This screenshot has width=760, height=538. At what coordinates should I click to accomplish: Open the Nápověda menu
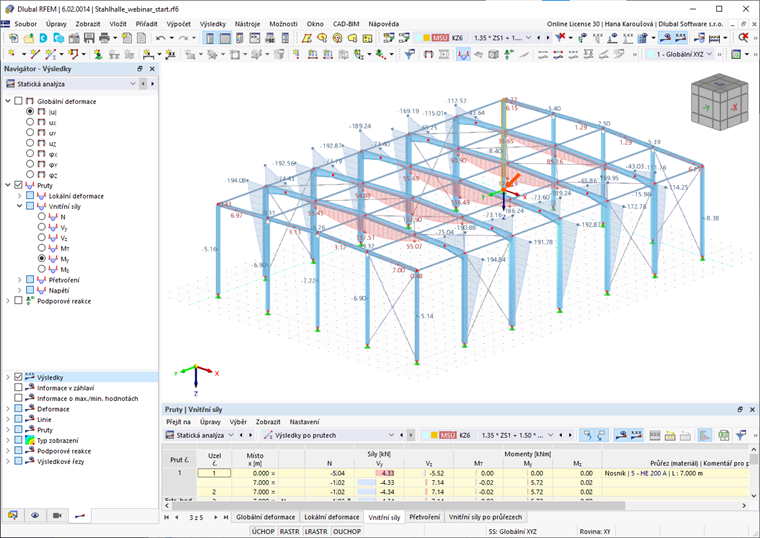click(383, 24)
